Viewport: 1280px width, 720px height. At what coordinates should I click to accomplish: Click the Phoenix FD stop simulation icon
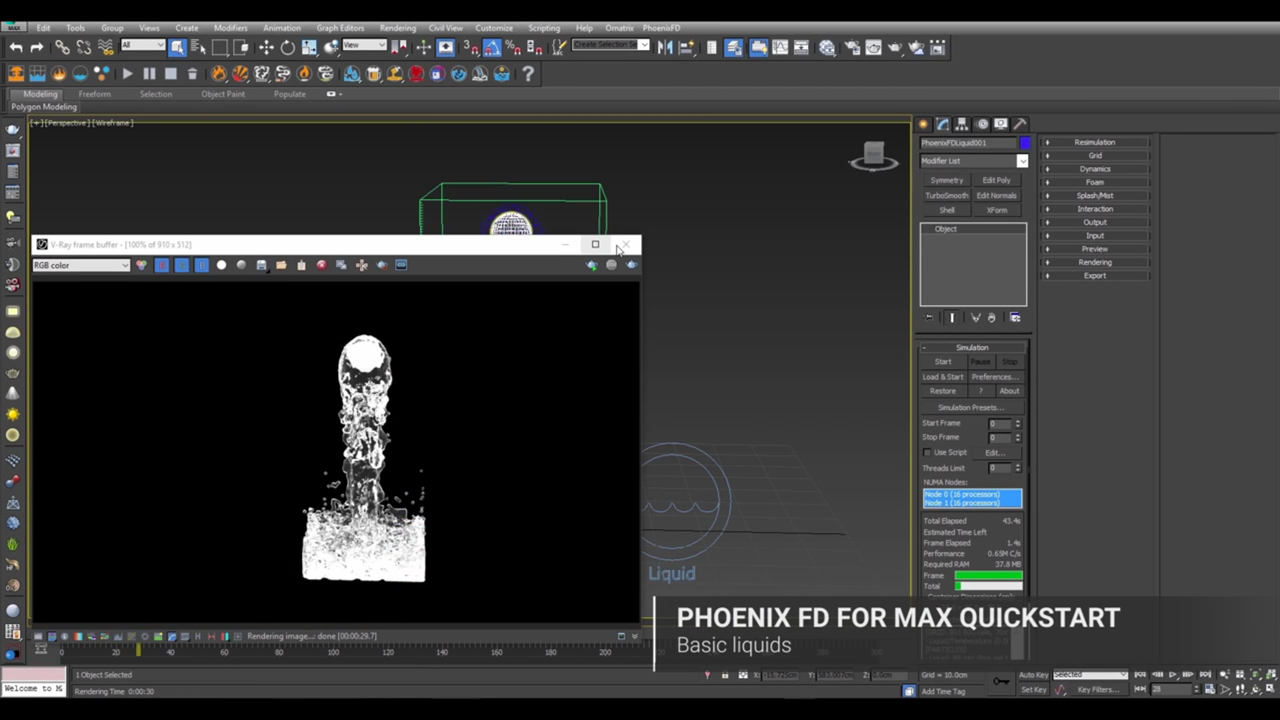pos(171,73)
